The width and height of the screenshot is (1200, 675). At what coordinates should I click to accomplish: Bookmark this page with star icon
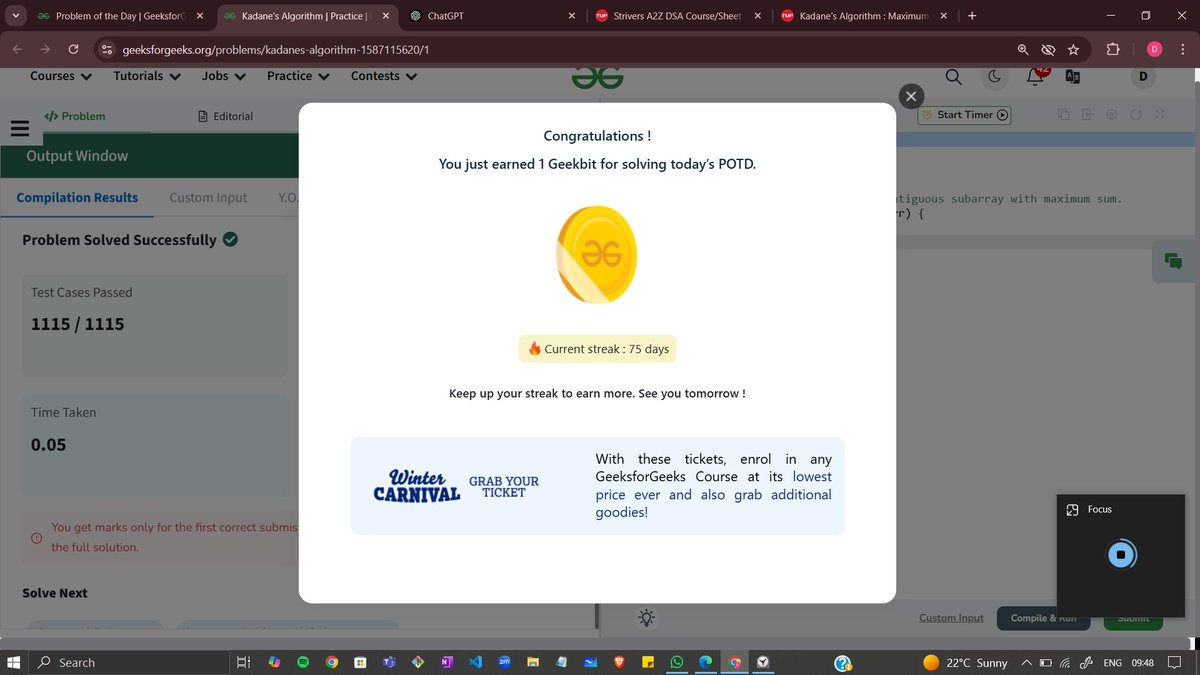1073,49
